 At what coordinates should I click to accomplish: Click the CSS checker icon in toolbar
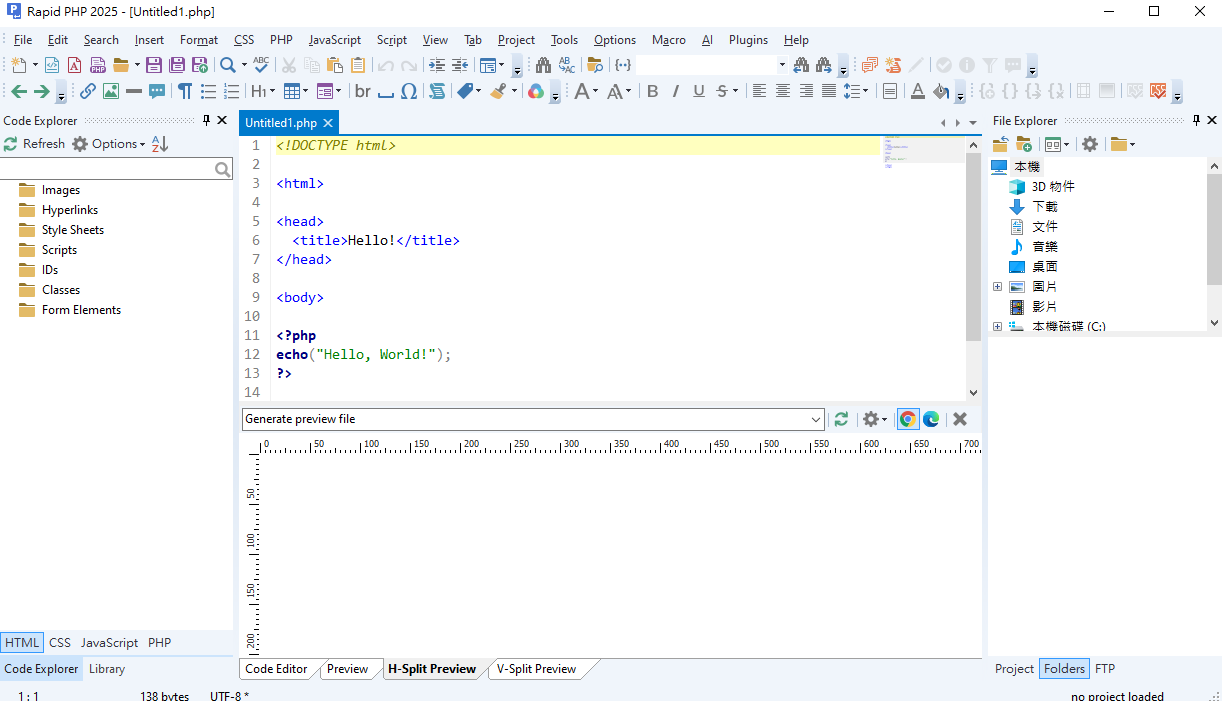coord(1158,91)
